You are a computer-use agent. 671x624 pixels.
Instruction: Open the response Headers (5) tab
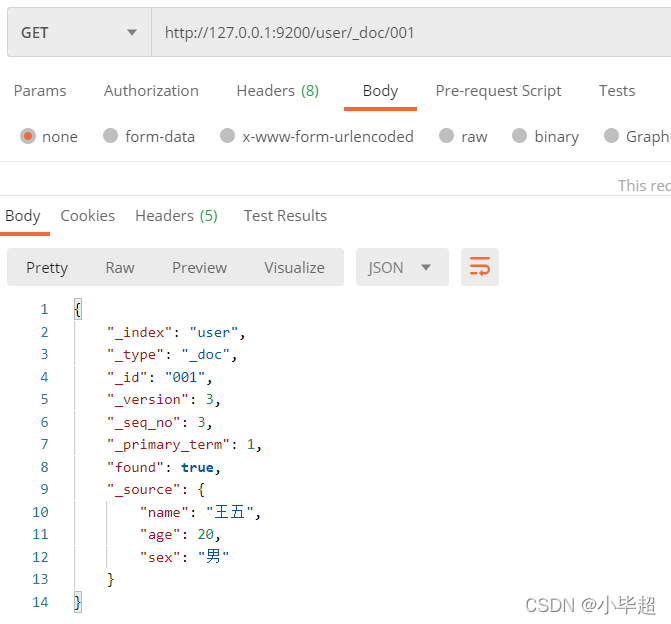[176, 216]
